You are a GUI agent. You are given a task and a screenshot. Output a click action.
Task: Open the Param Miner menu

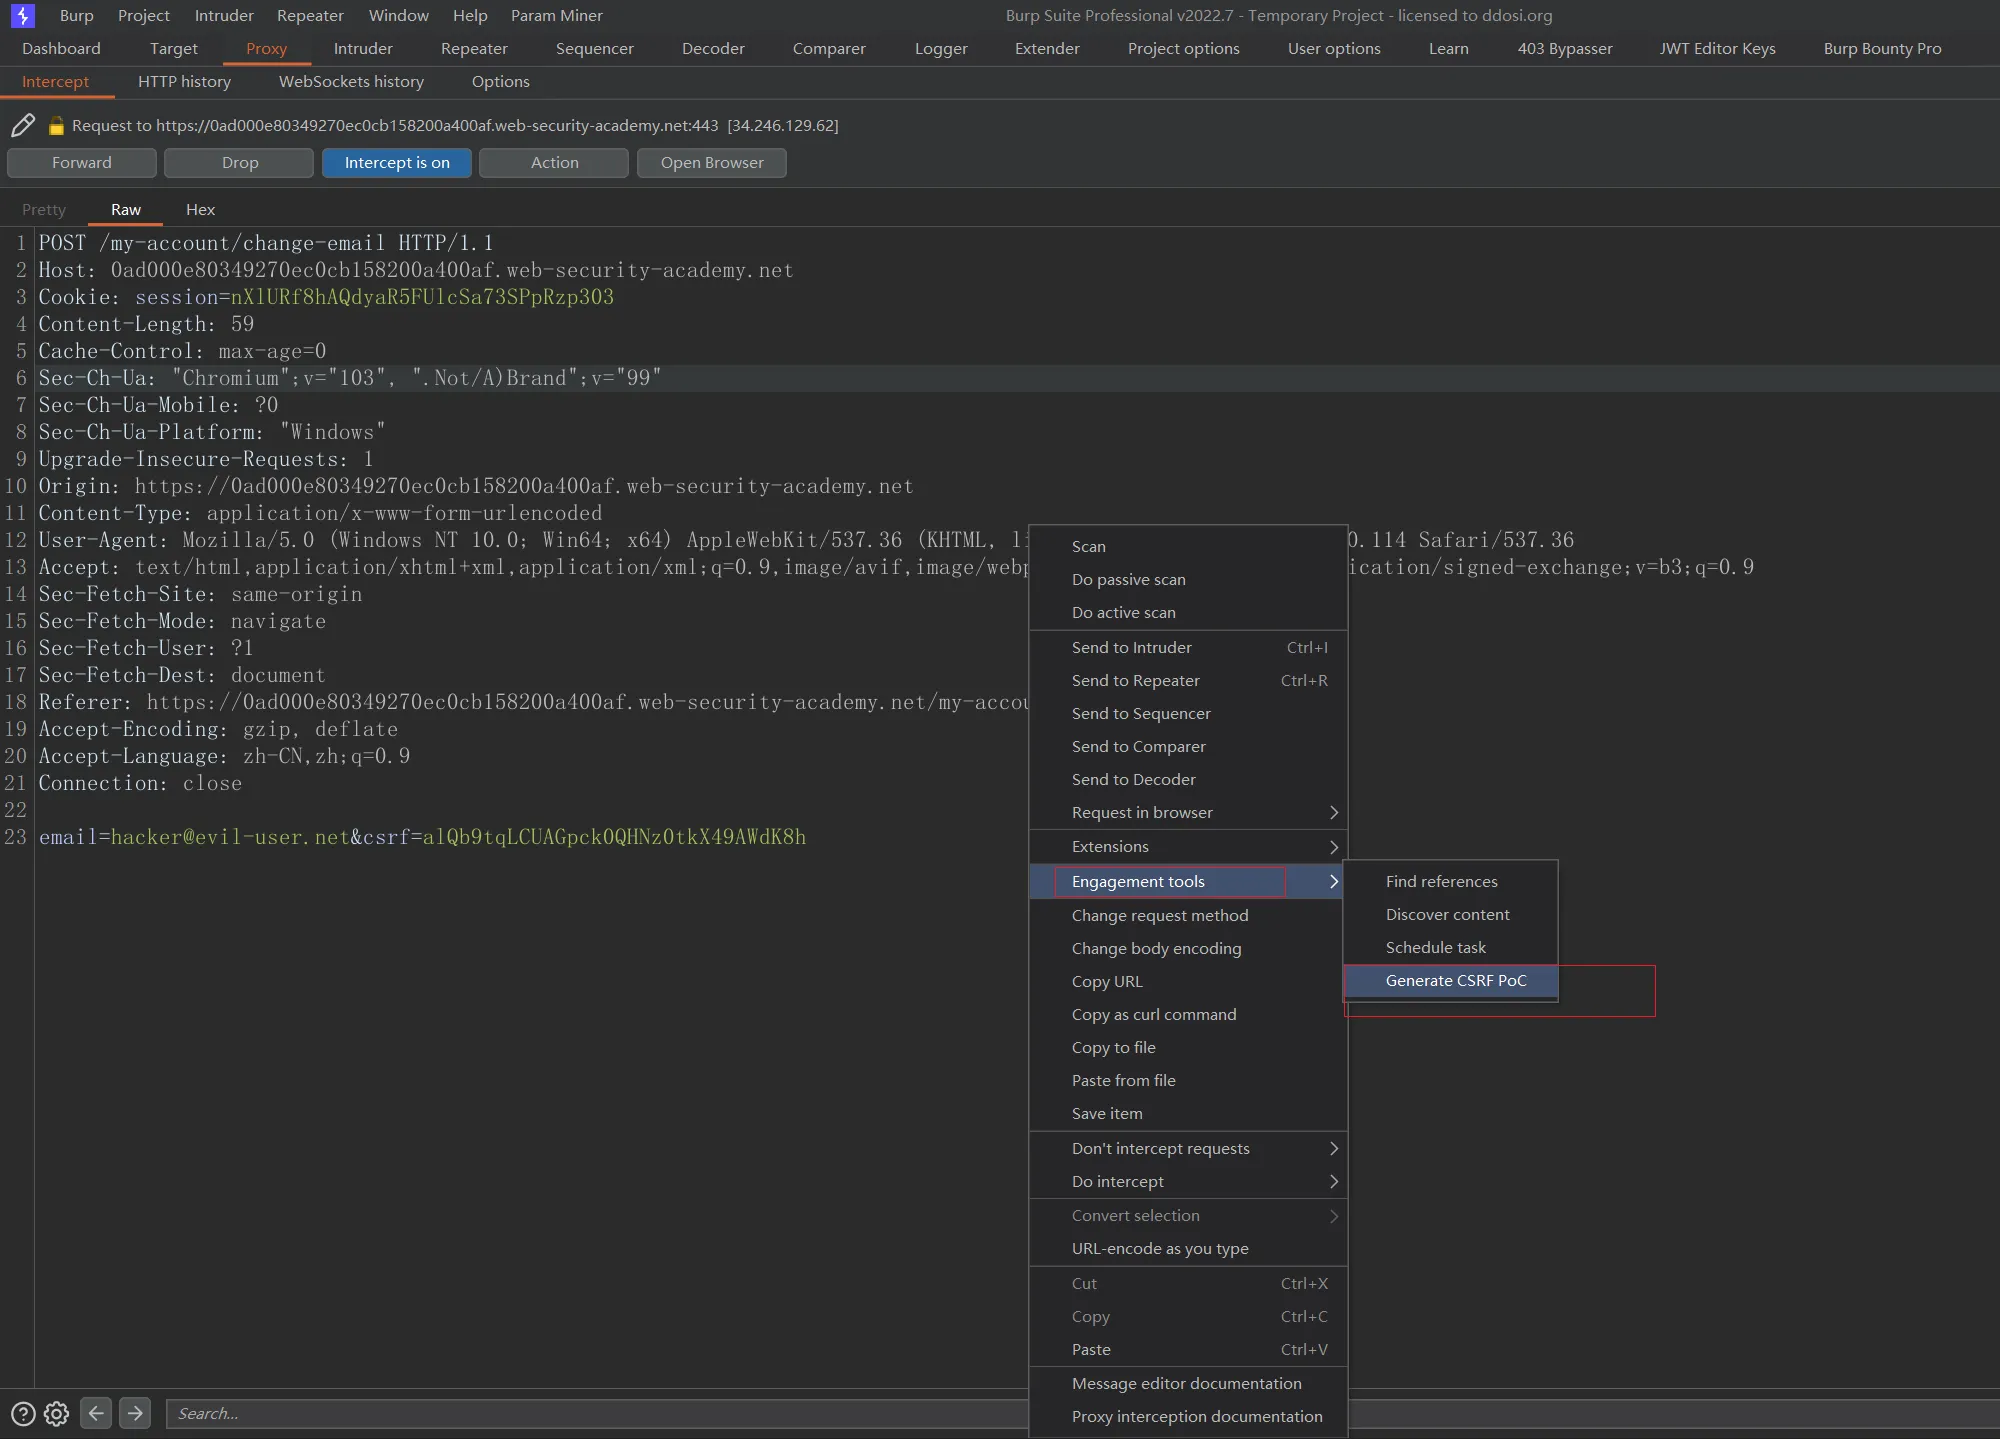point(557,15)
